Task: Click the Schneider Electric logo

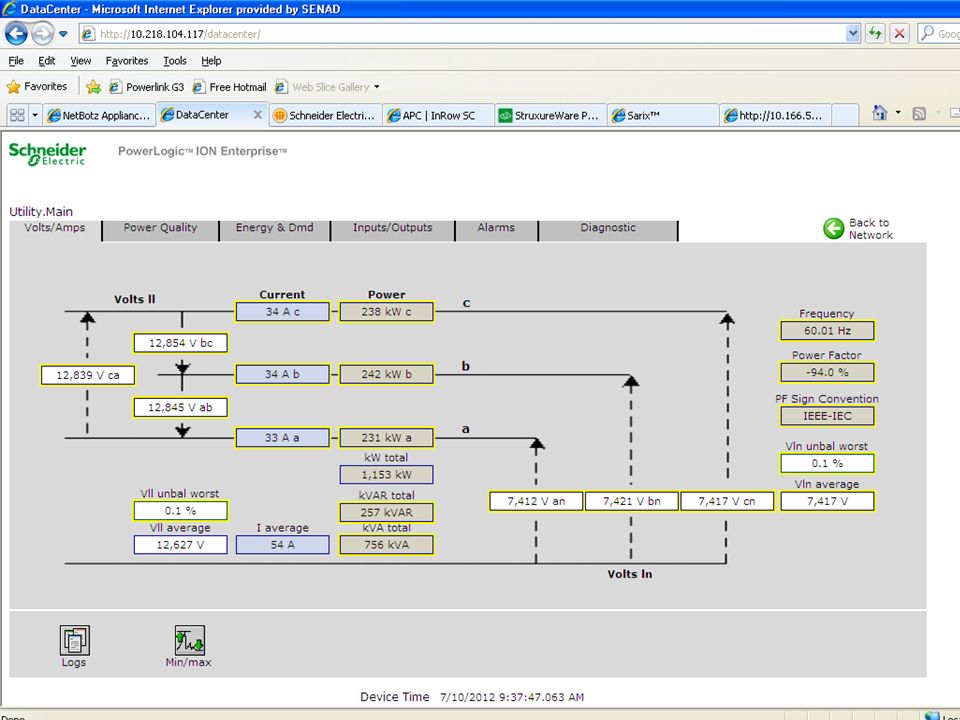Action: 47,154
